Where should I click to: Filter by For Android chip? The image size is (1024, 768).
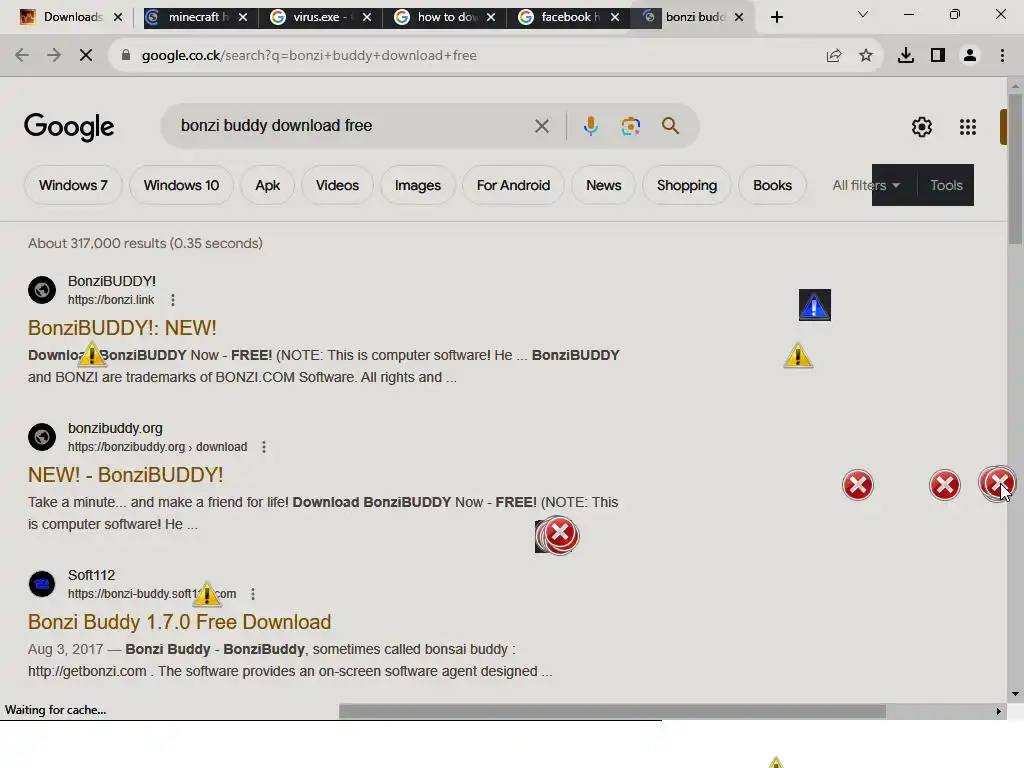tap(513, 185)
